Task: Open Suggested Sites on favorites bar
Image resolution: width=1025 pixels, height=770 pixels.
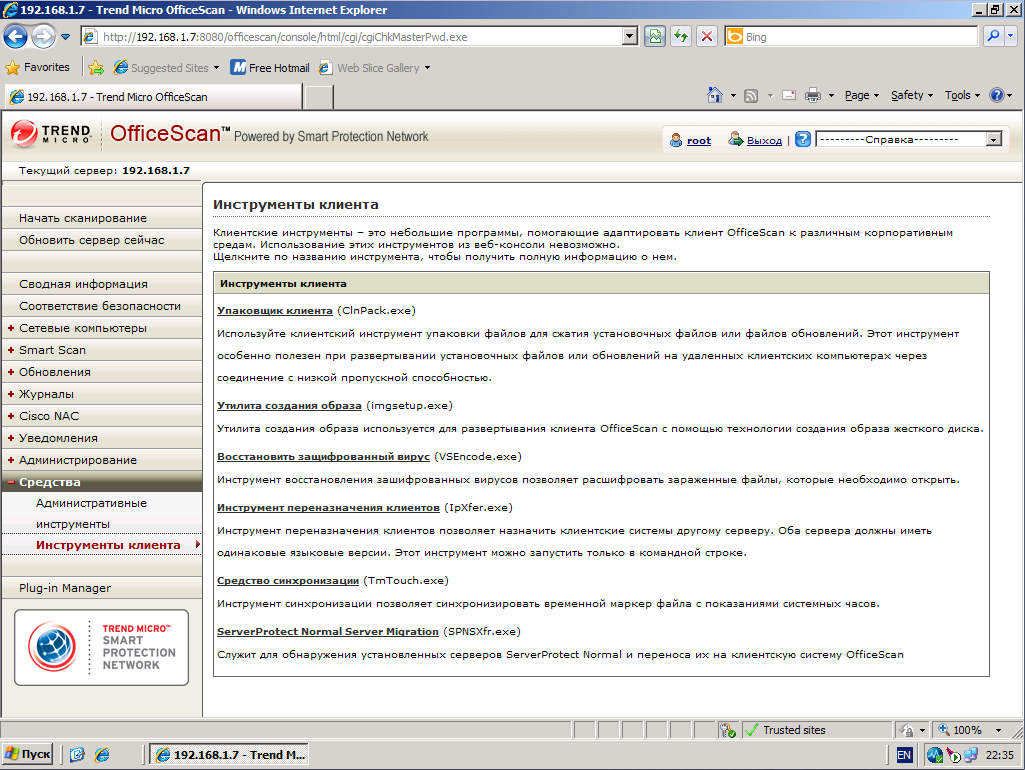Action: (166, 67)
